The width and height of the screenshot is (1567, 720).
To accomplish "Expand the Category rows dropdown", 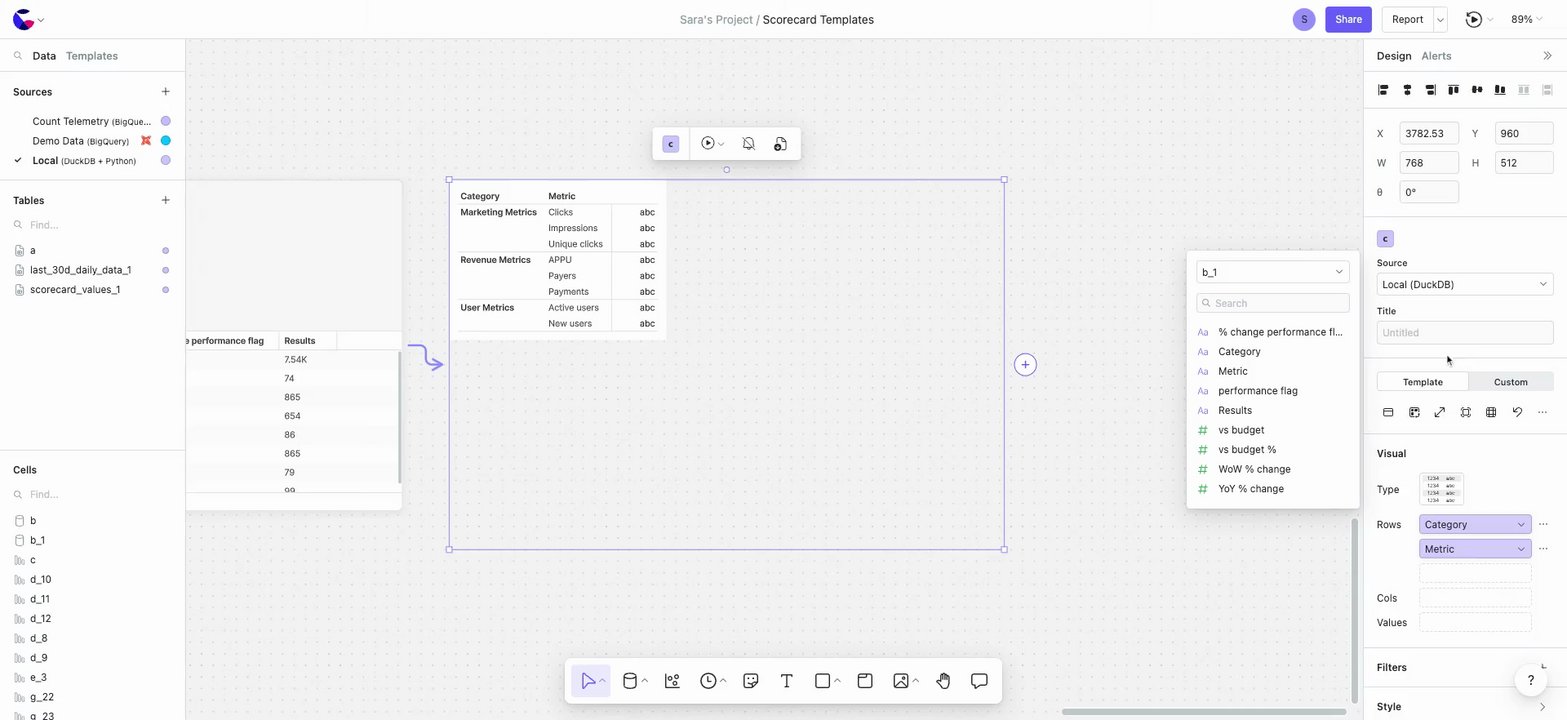I will [1475, 525].
